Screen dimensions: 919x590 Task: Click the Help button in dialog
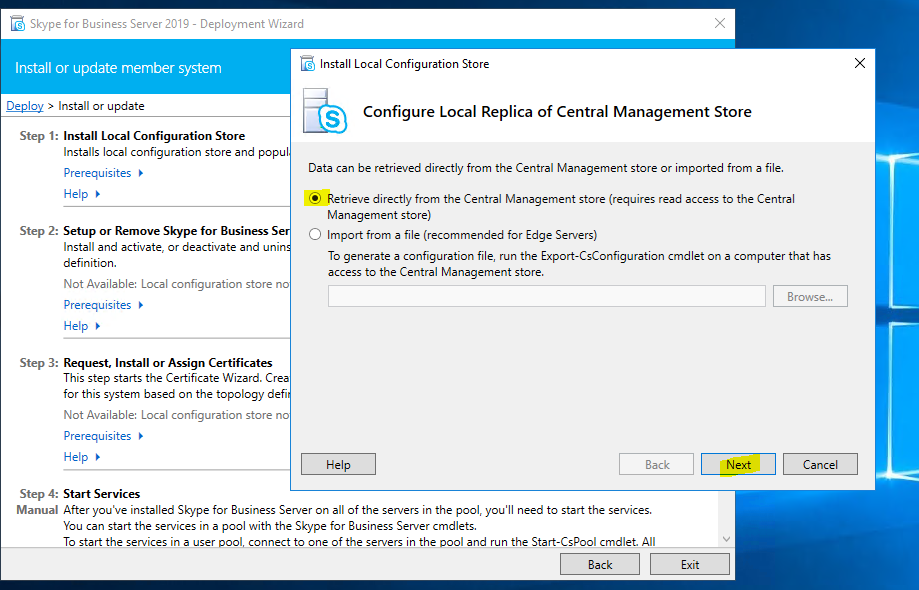point(338,464)
